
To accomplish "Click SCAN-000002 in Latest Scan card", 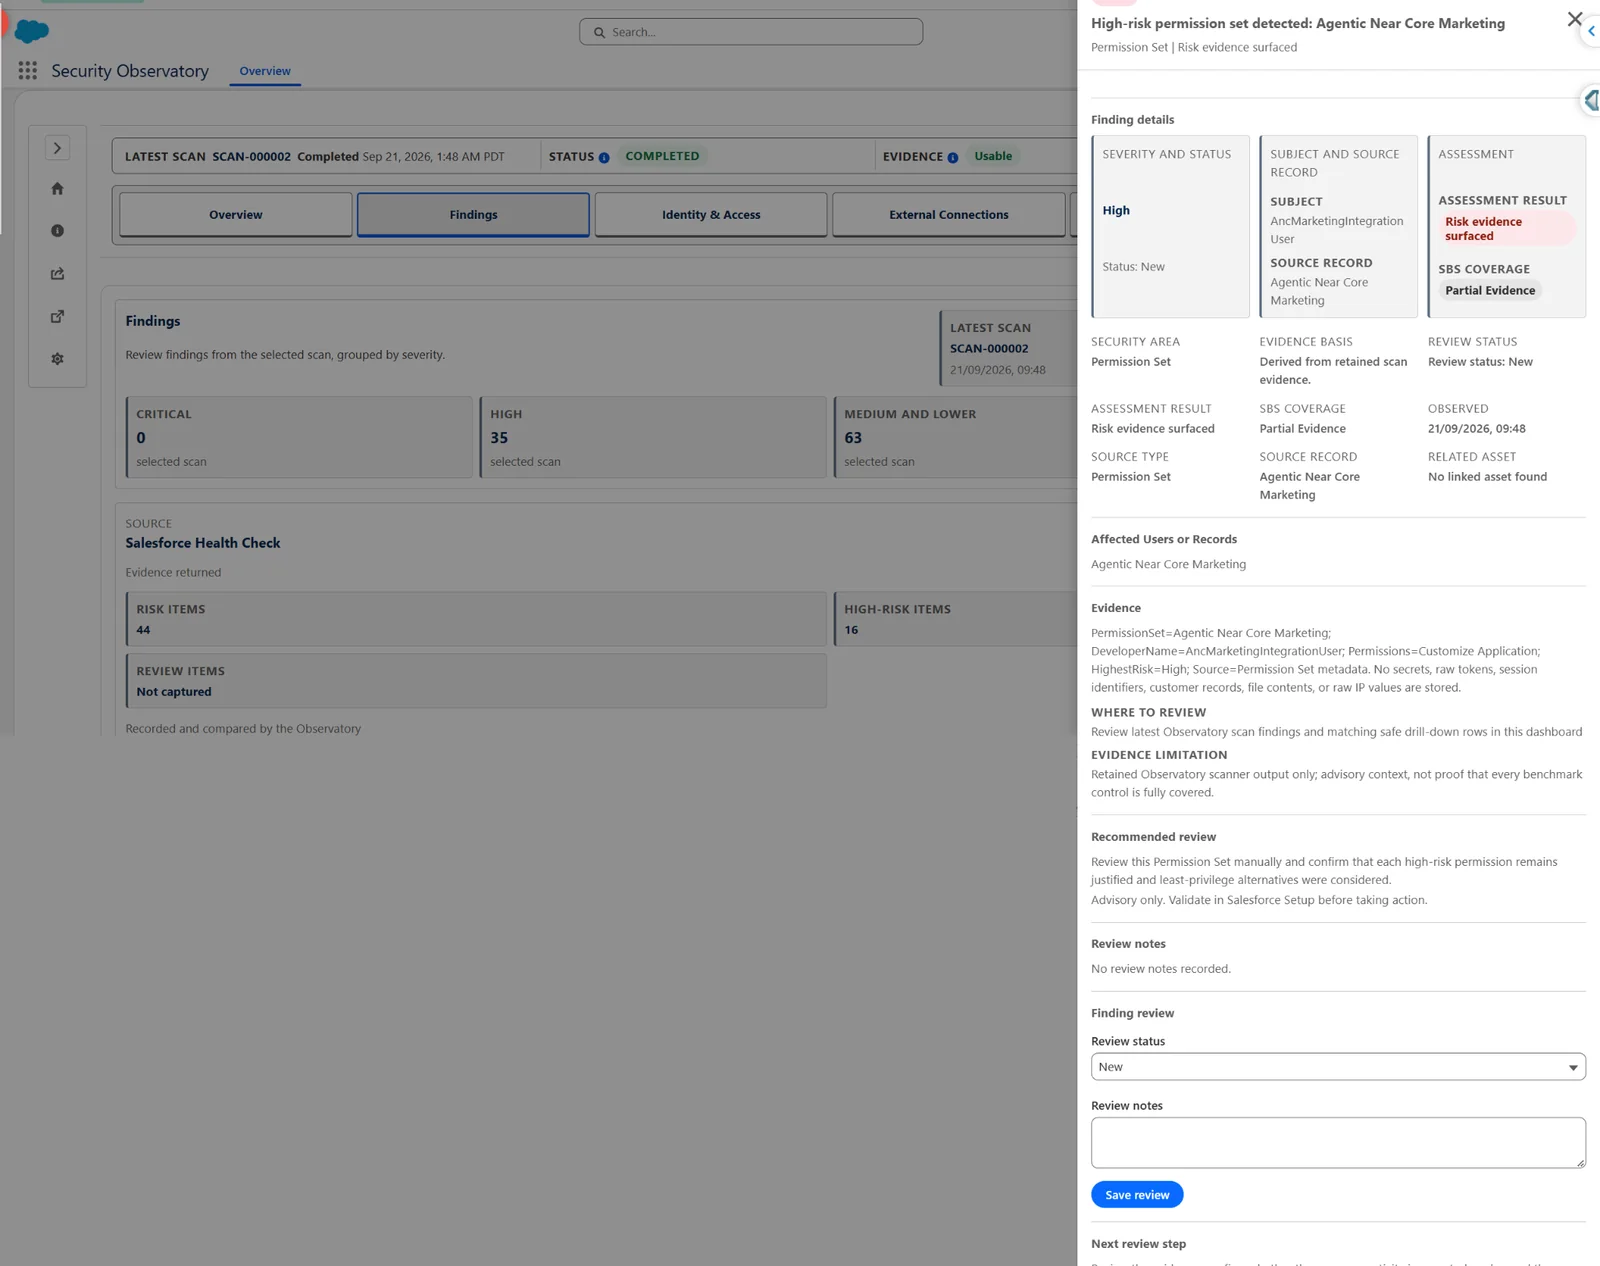I will [x=989, y=349].
